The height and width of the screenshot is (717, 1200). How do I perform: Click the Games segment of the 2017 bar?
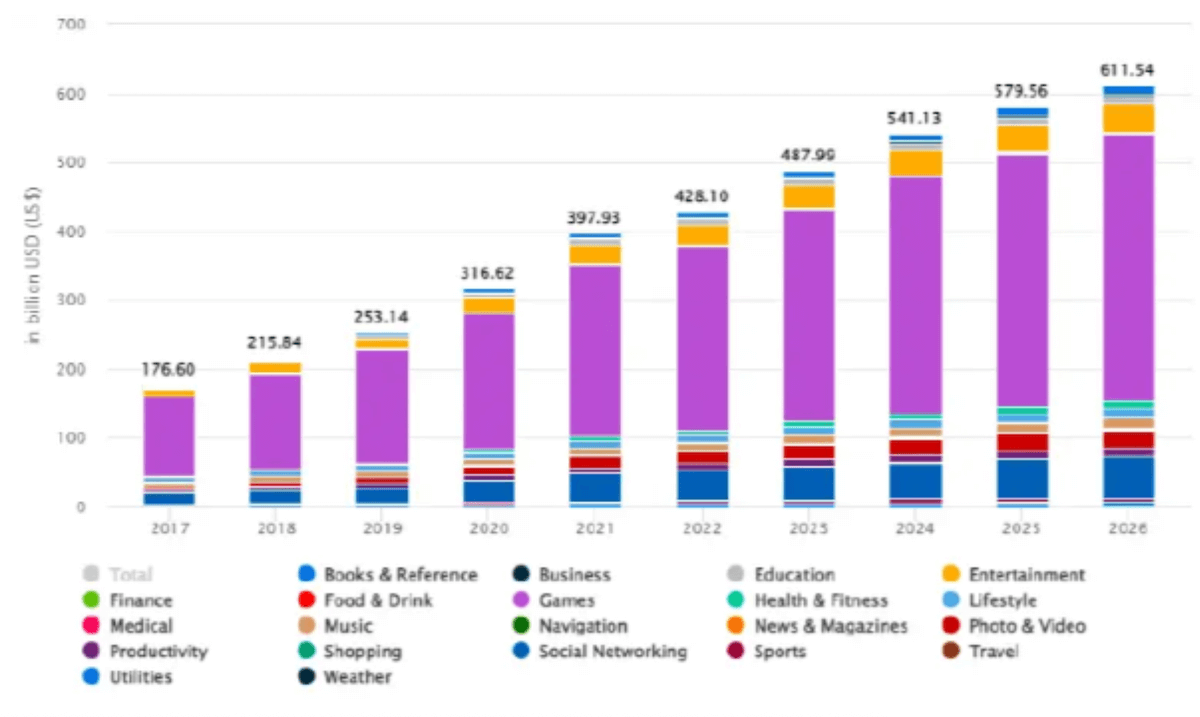pyautogui.click(x=169, y=435)
